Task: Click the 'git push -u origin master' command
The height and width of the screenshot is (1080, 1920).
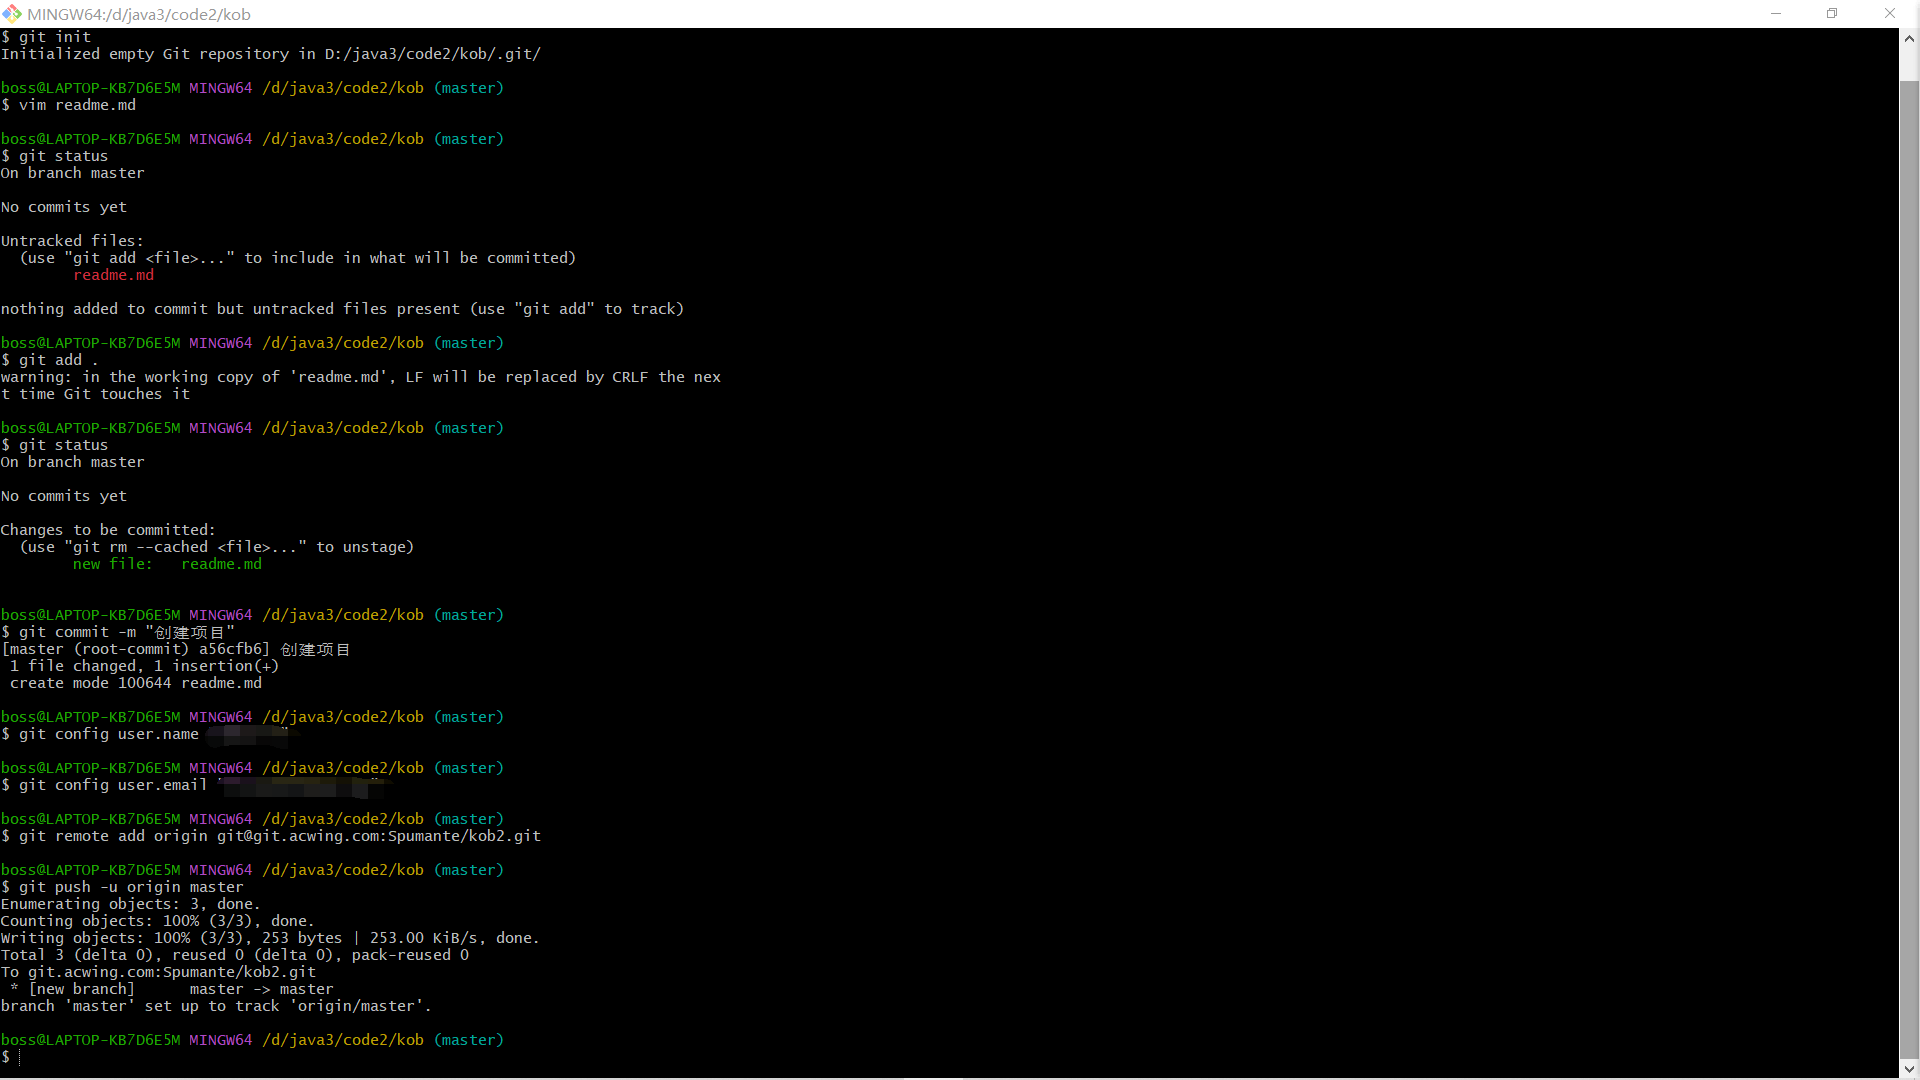Action: tap(130, 887)
